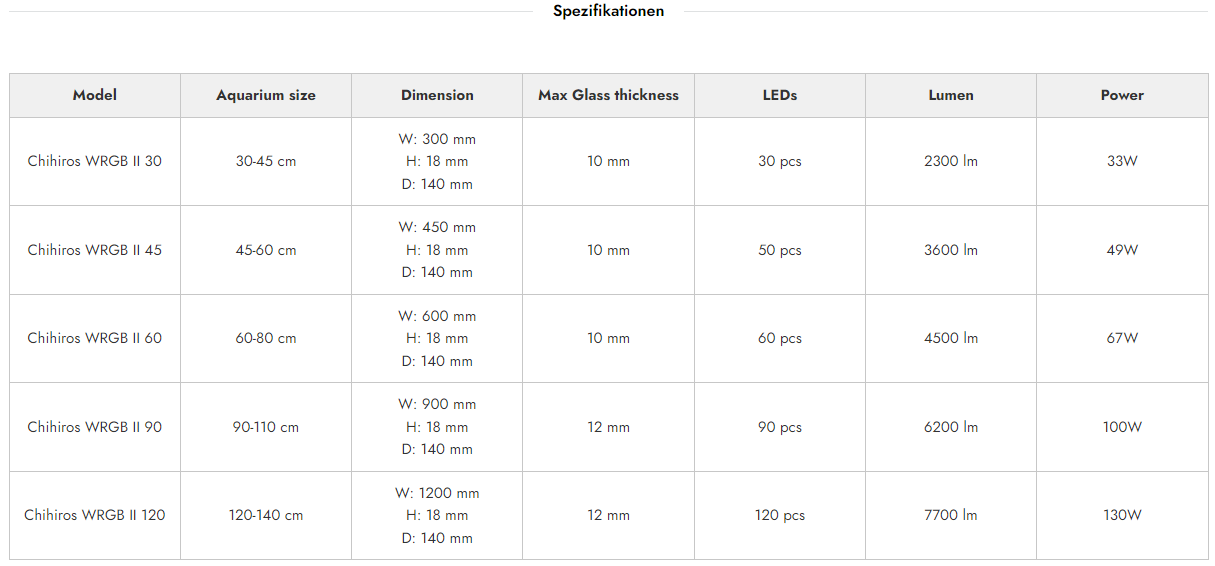Select the Power column header

point(1122,95)
